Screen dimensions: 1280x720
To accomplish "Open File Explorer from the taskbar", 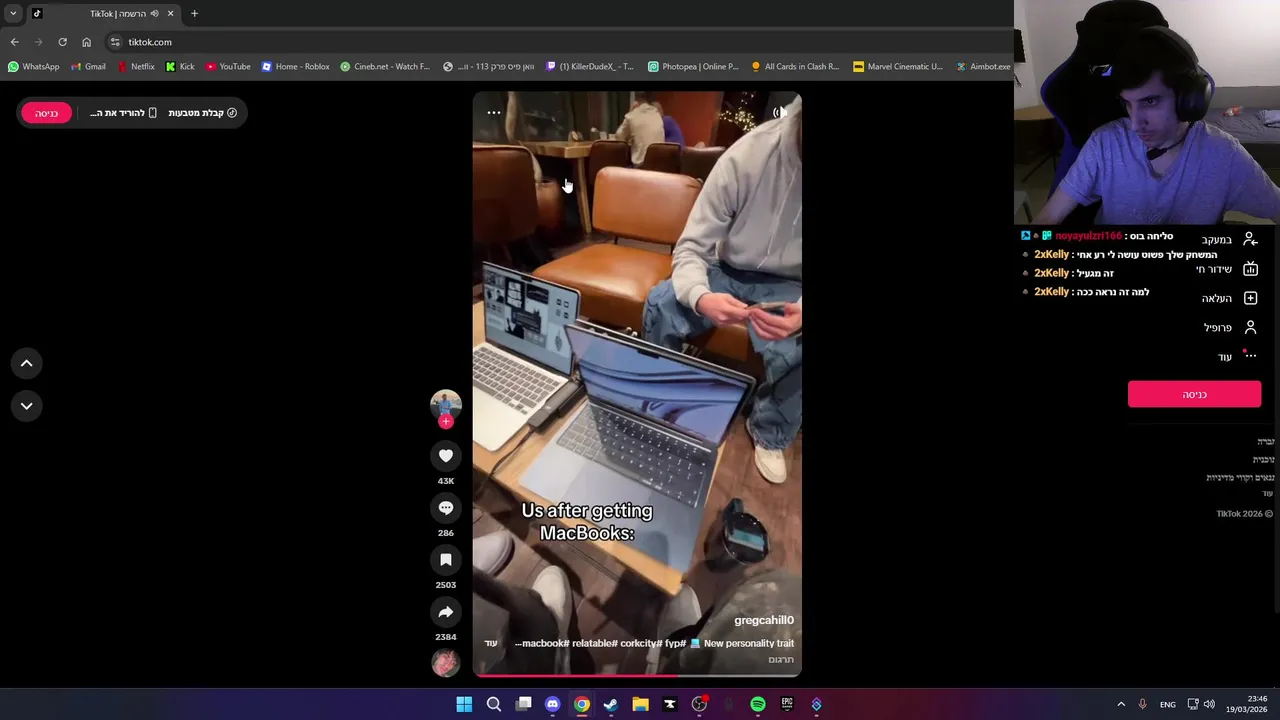I will point(640,704).
